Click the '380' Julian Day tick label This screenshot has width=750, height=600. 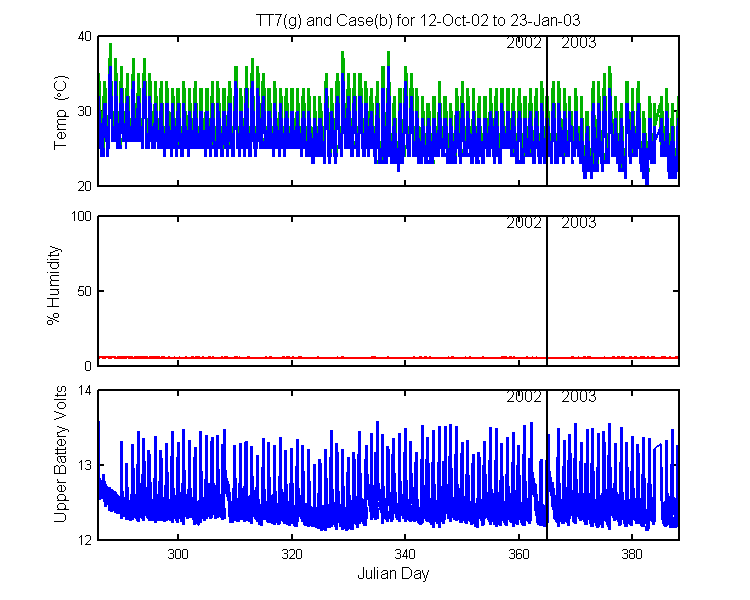click(x=632, y=554)
